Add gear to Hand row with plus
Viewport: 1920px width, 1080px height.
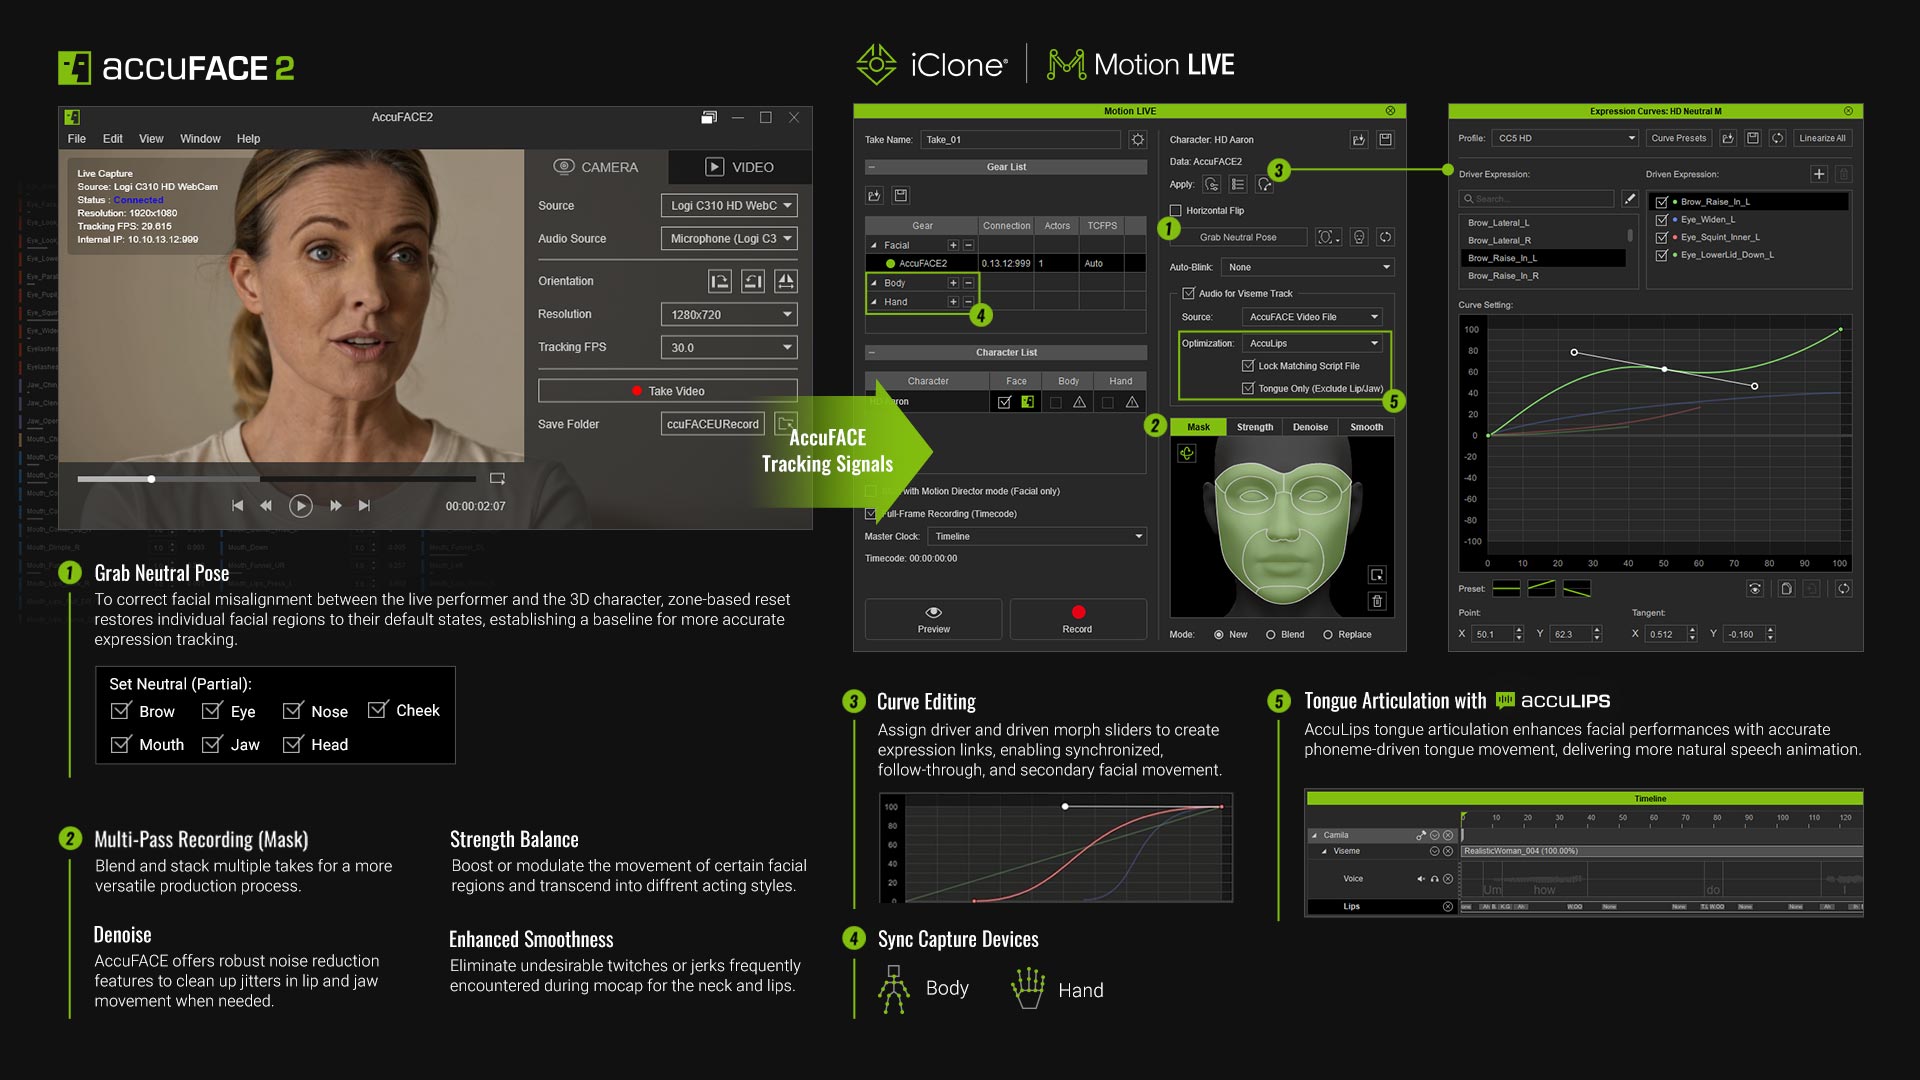(953, 302)
